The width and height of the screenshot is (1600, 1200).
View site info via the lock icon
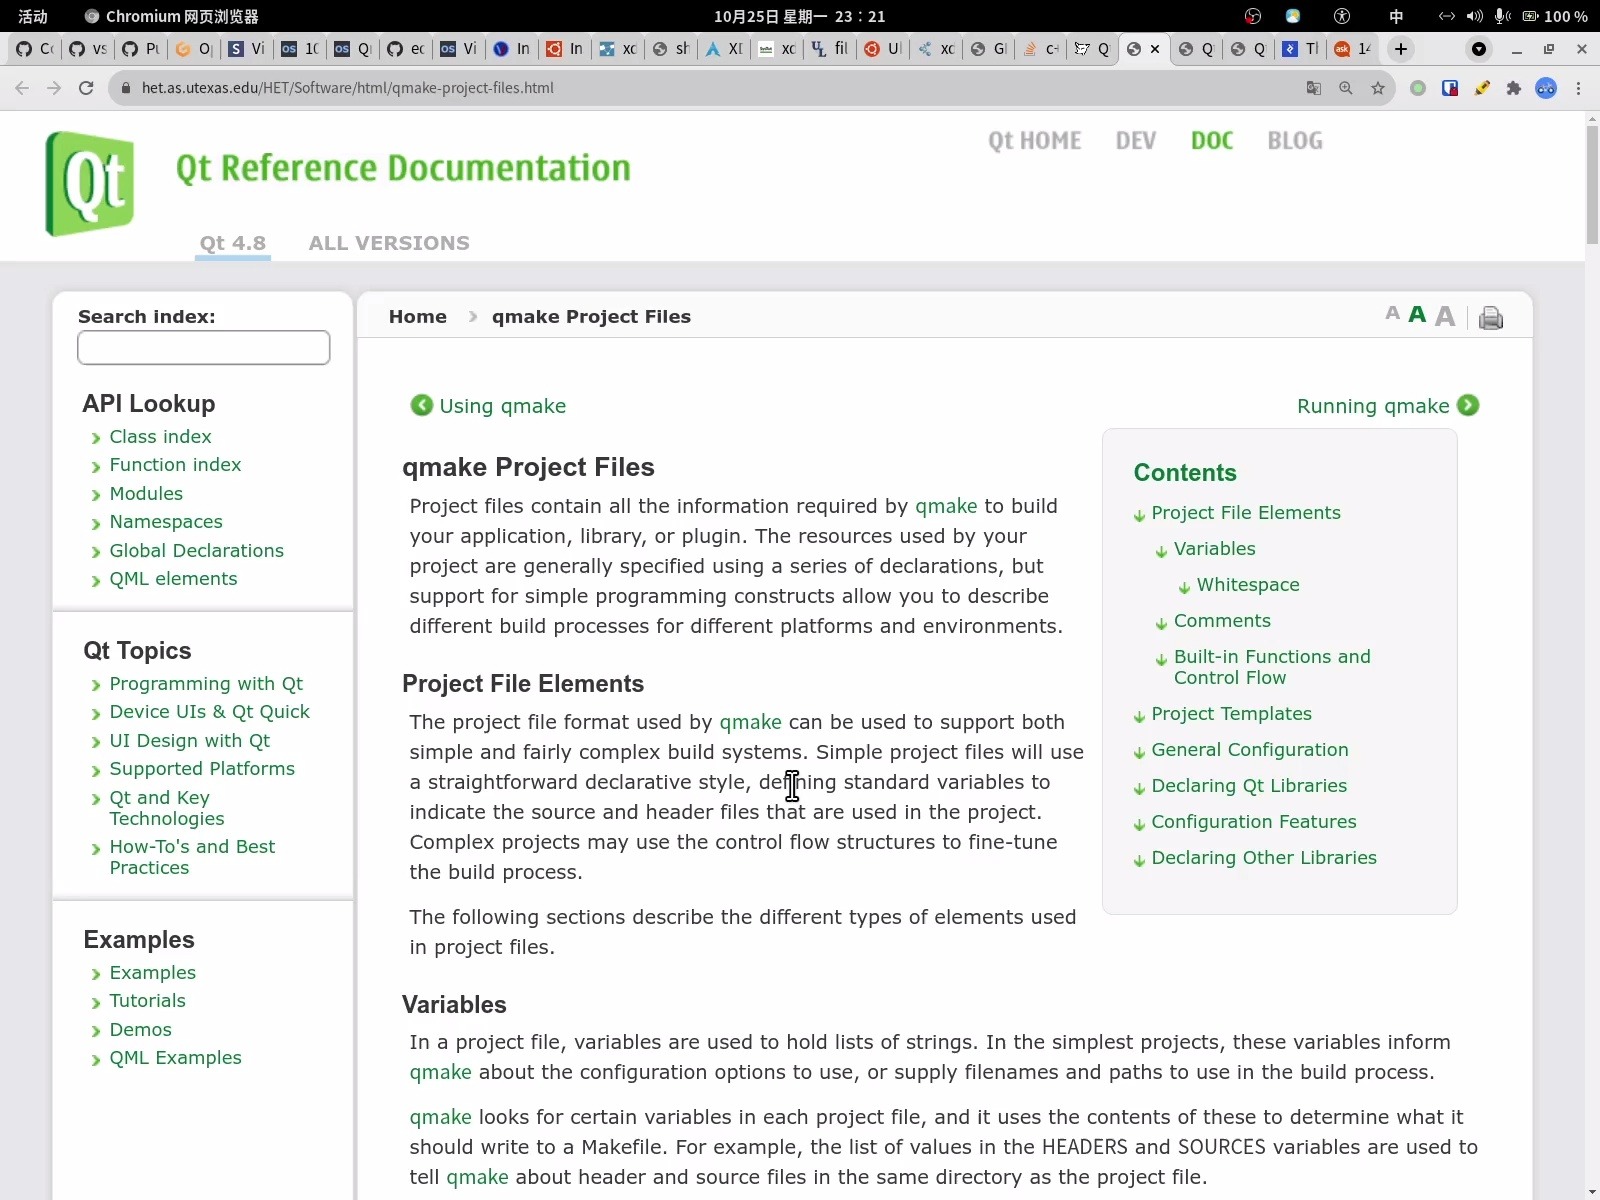[125, 88]
